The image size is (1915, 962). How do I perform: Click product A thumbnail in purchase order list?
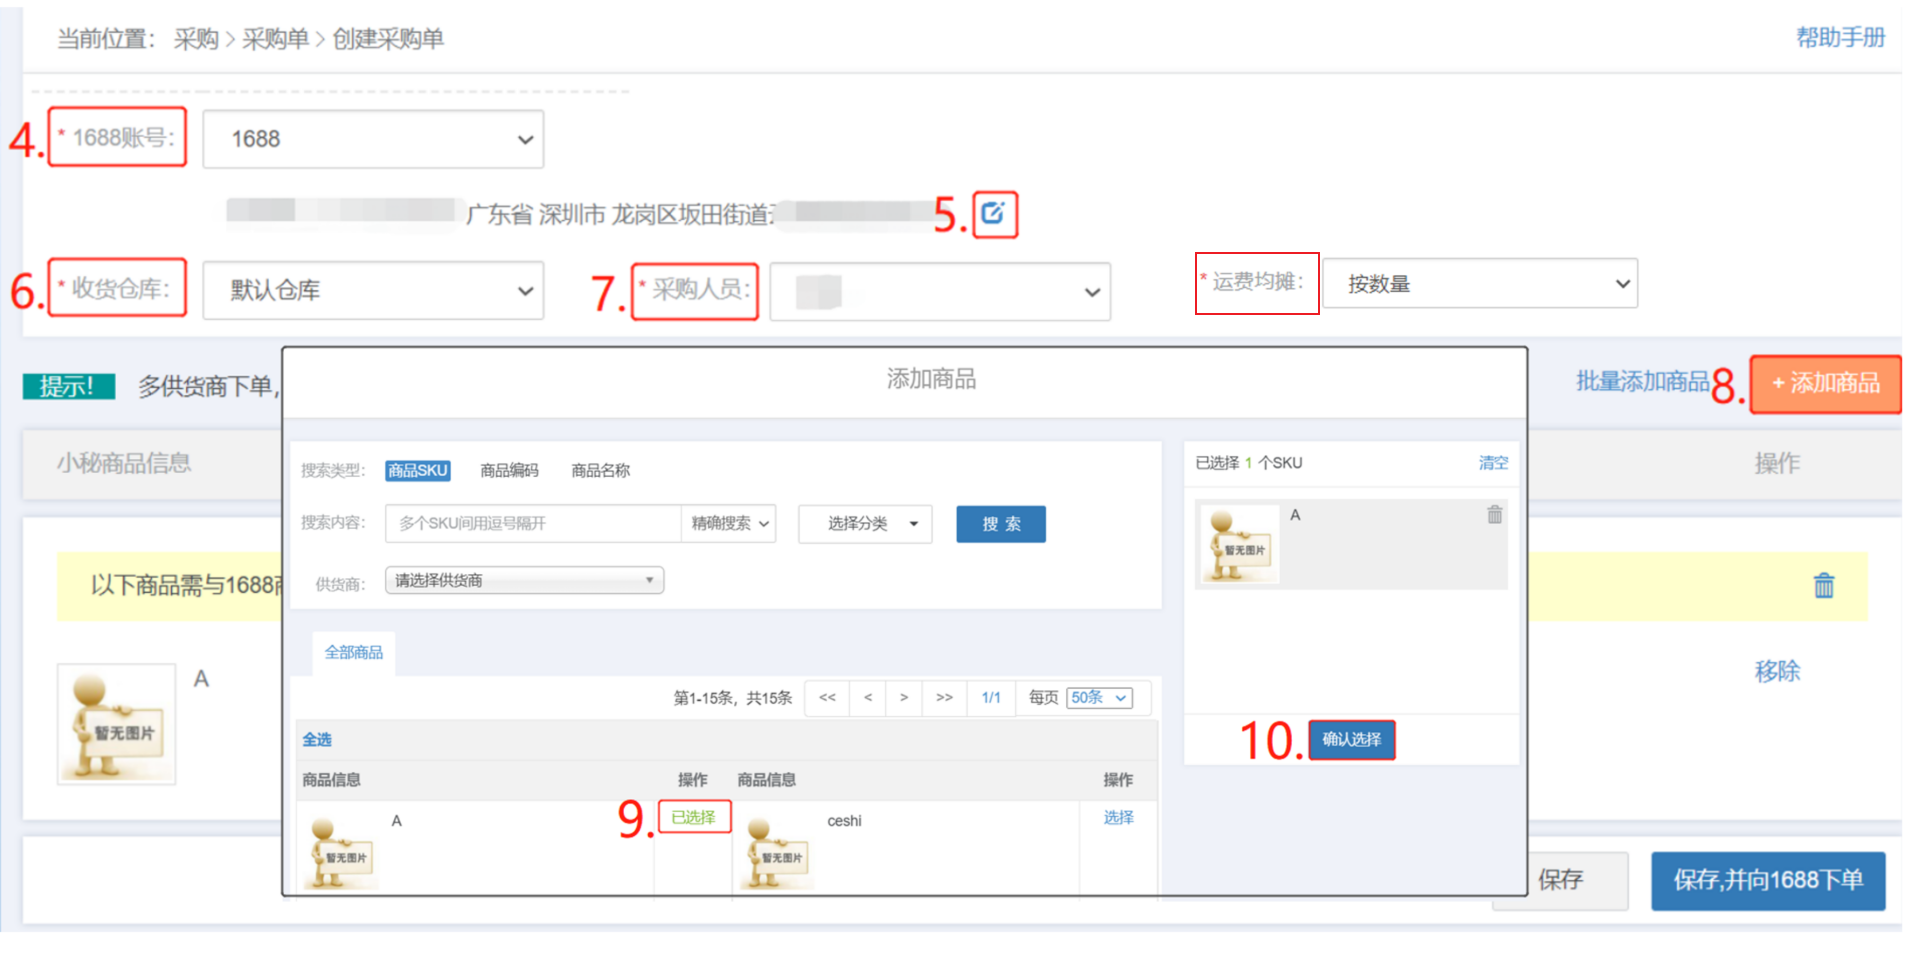(117, 725)
